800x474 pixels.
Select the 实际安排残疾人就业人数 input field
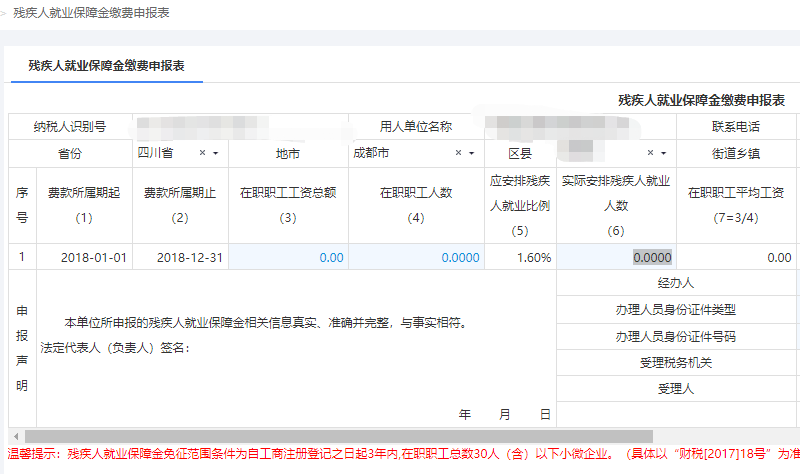616,257
